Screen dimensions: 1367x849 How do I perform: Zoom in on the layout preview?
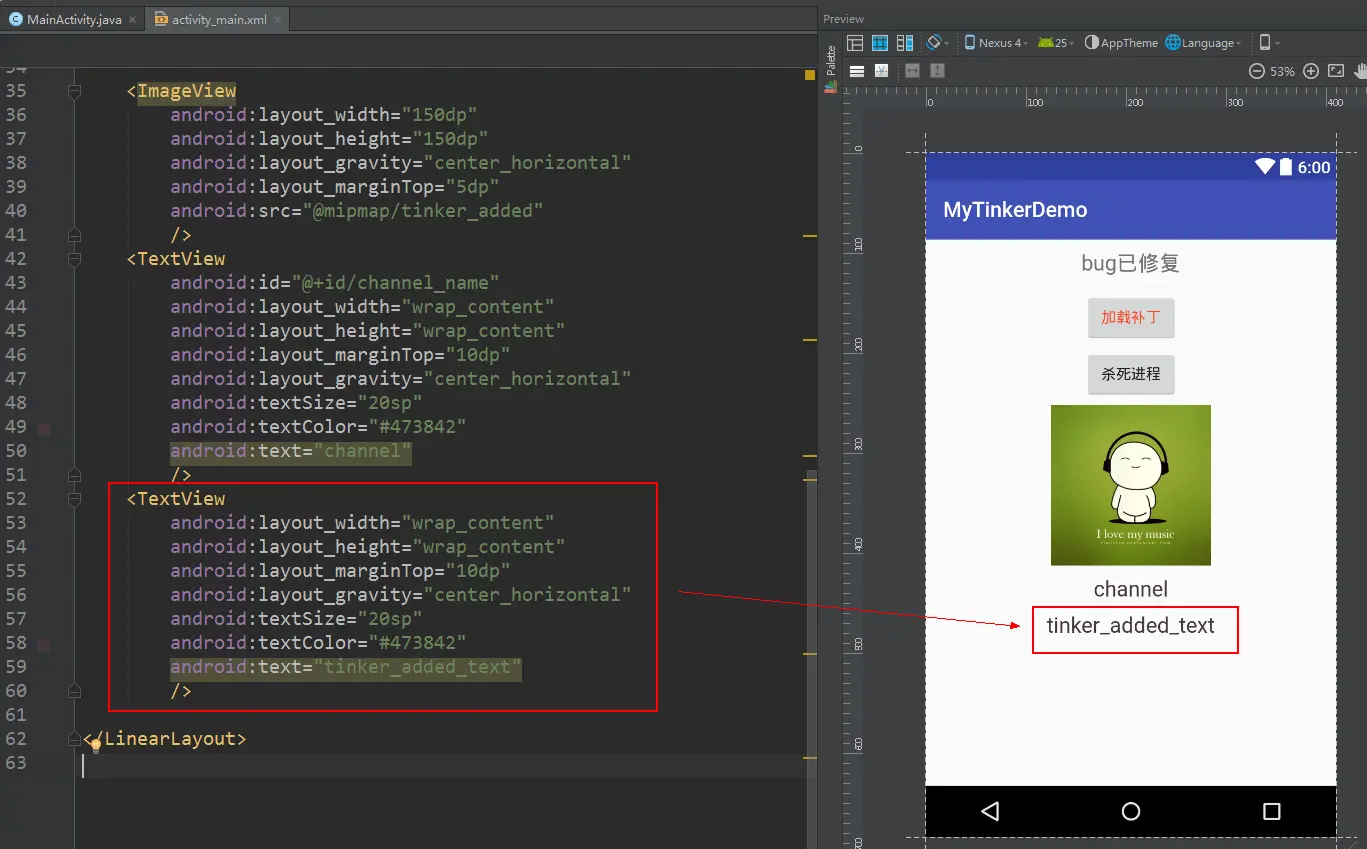(x=1311, y=71)
